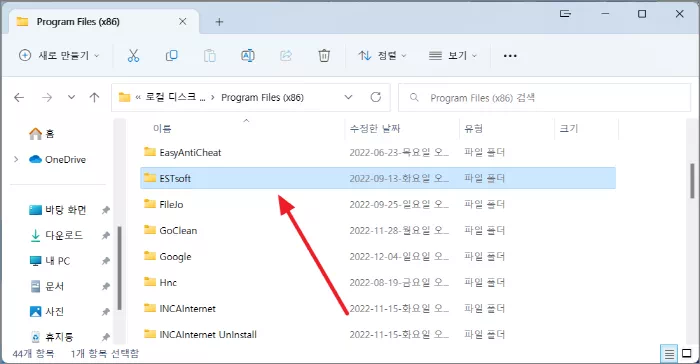The width and height of the screenshot is (700, 364).
Task: Select OneDrive in navigation pane
Action: [x=57, y=159]
